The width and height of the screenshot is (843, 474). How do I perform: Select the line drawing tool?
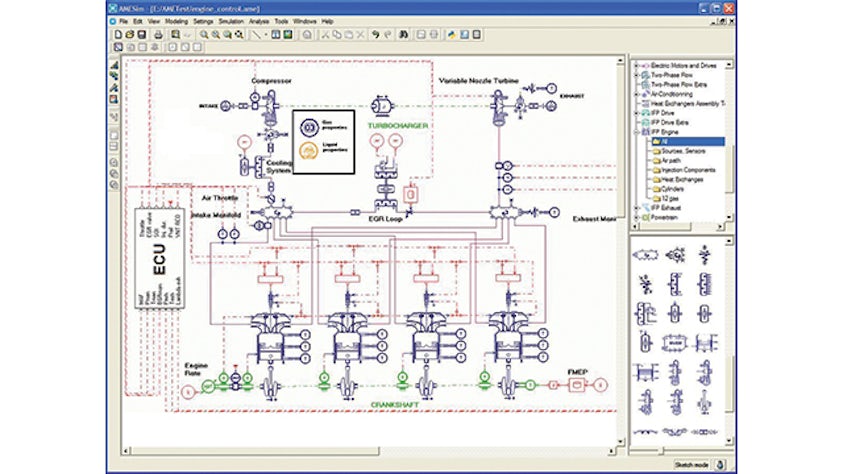256,34
